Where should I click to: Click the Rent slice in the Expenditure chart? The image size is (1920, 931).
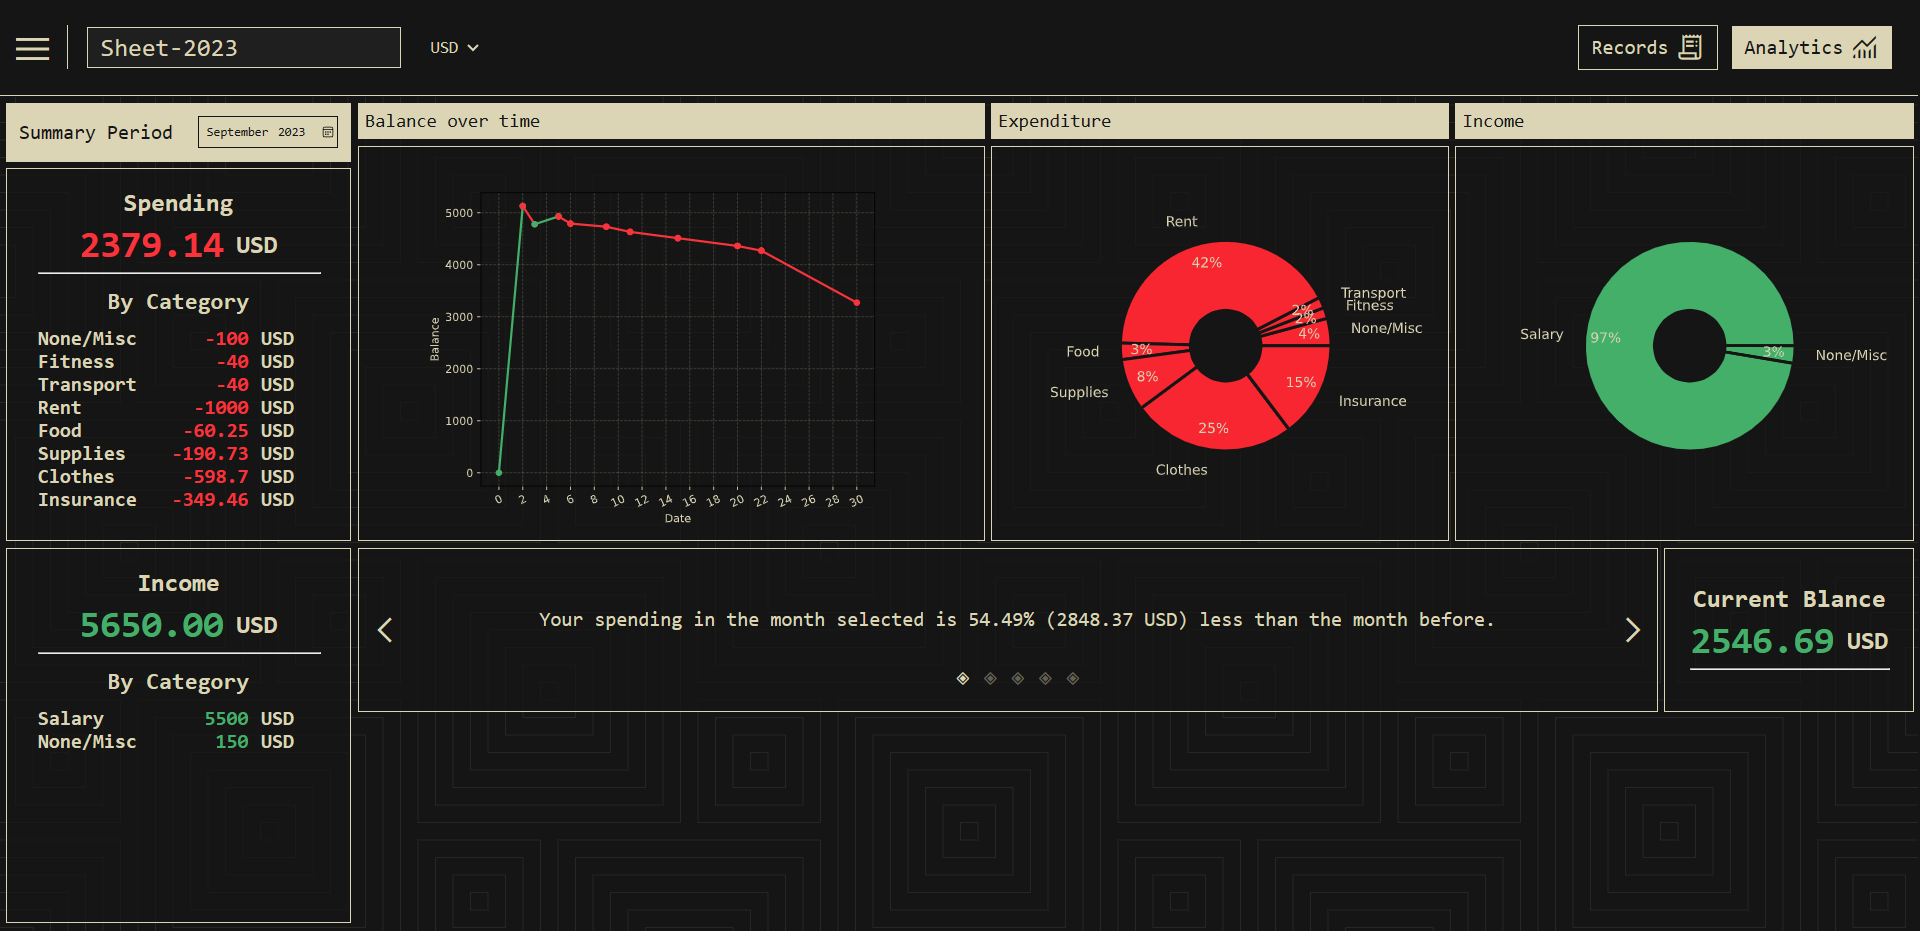[x=1205, y=263]
